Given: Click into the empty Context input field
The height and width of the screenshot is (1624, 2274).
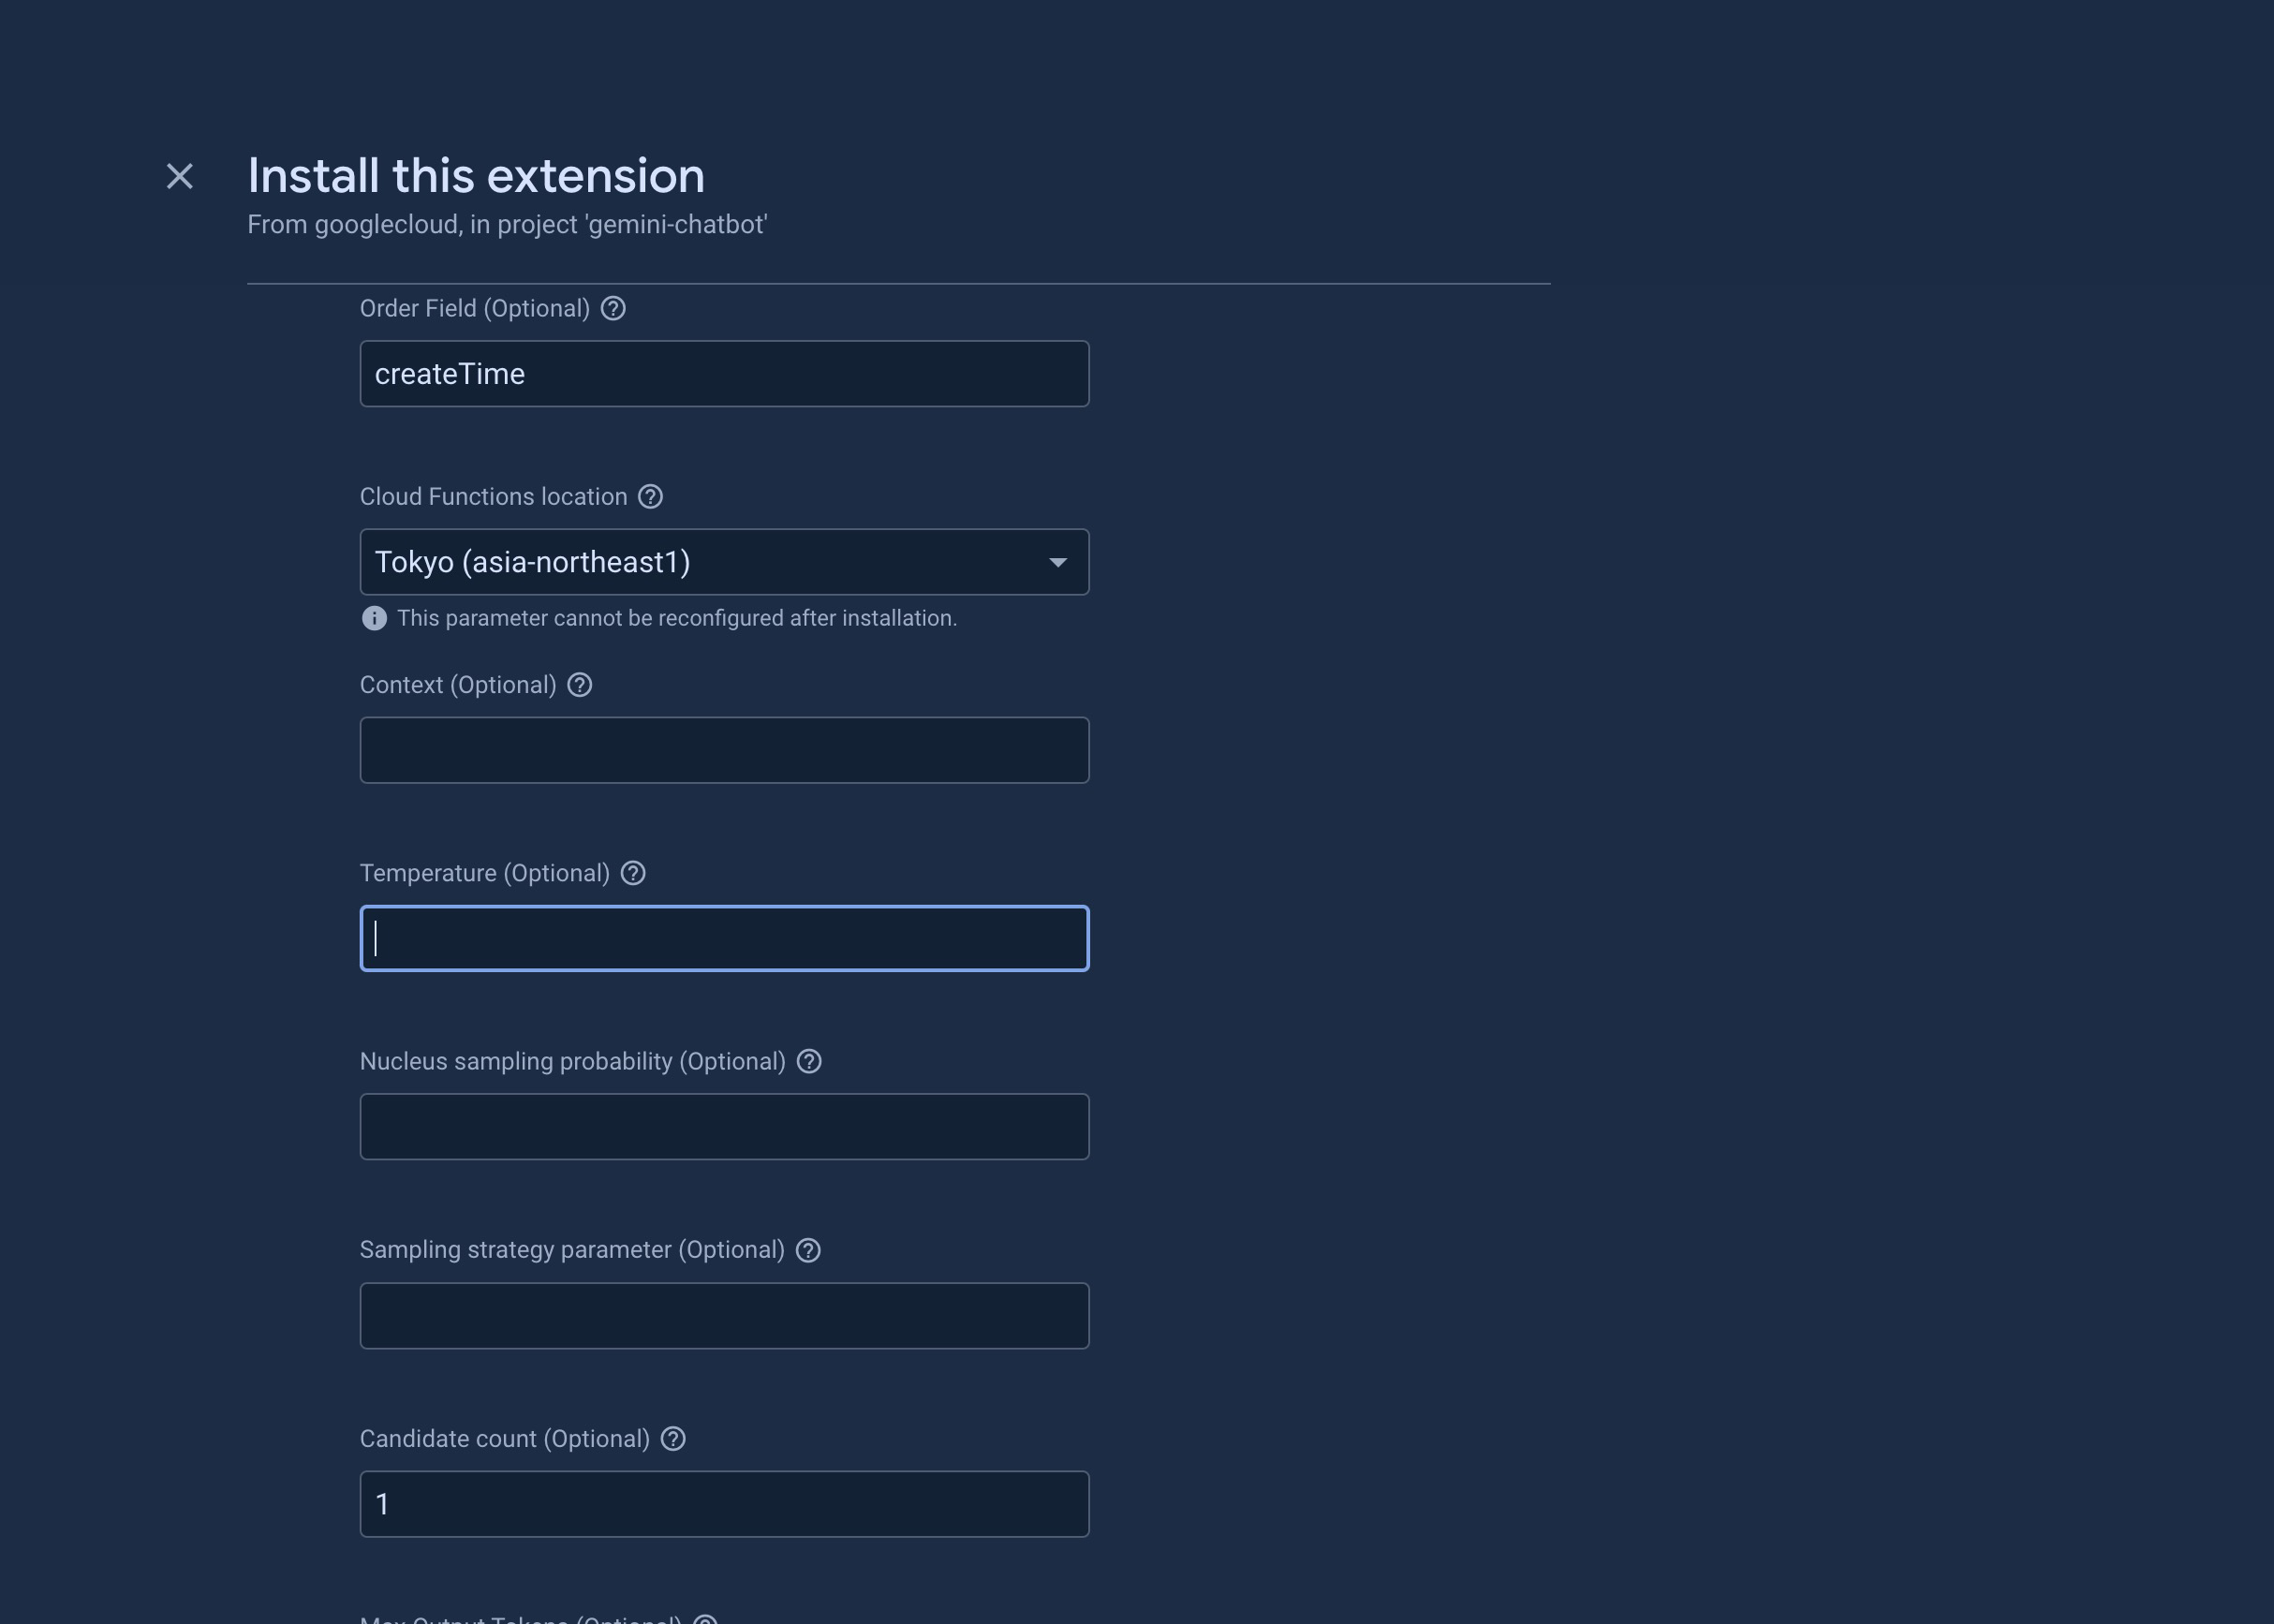Looking at the screenshot, I should pyautogui.click(x=724, y=750).
